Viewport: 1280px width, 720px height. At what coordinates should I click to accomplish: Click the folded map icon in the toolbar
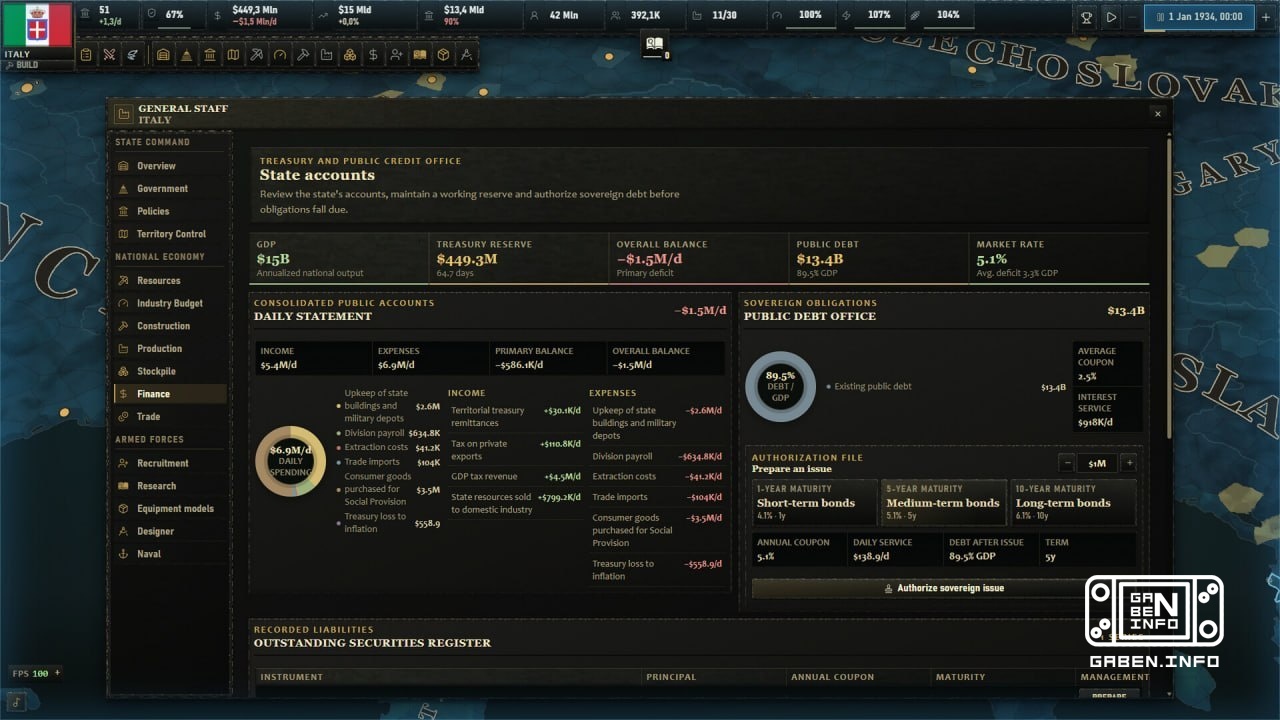coord(233,55)
